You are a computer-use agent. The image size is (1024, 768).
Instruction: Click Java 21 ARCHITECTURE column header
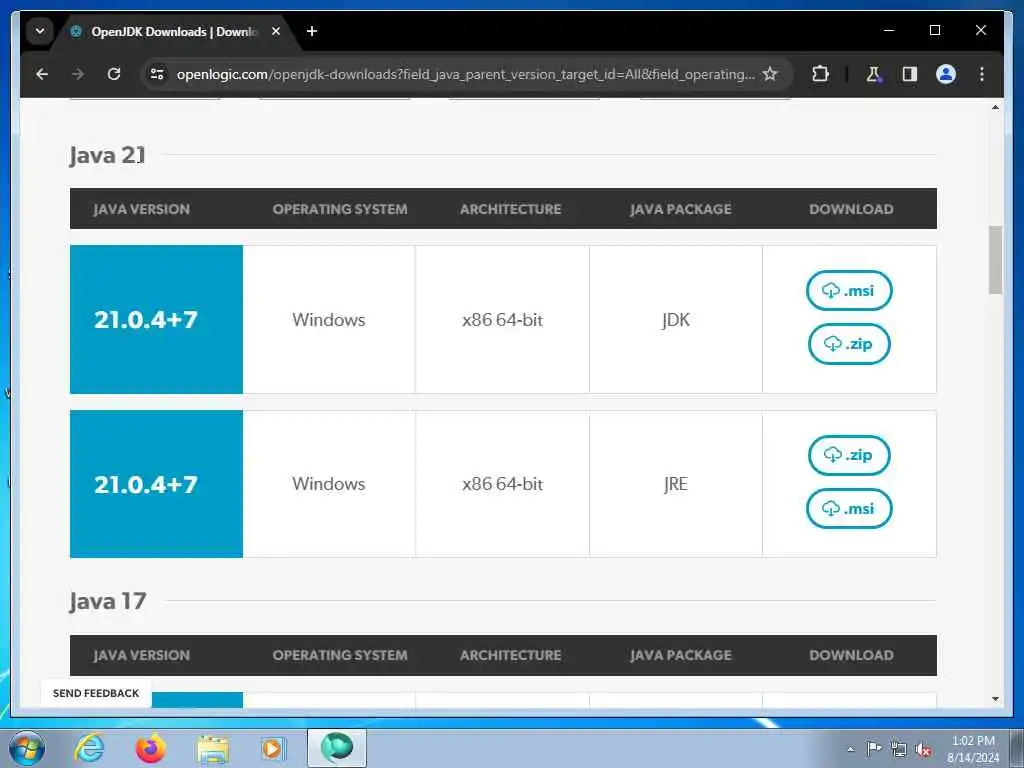click(x=510, y=209)
